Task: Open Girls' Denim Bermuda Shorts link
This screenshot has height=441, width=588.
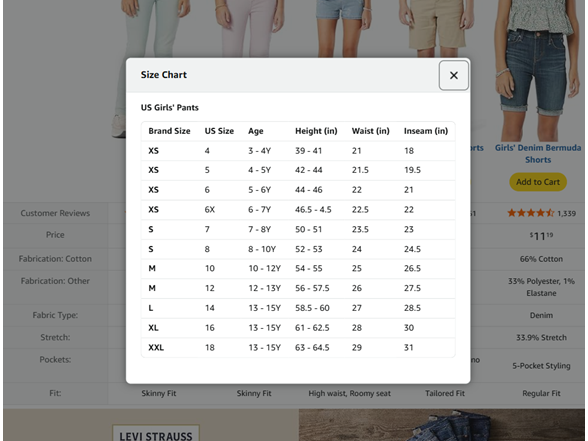Action: coord(538,153)
